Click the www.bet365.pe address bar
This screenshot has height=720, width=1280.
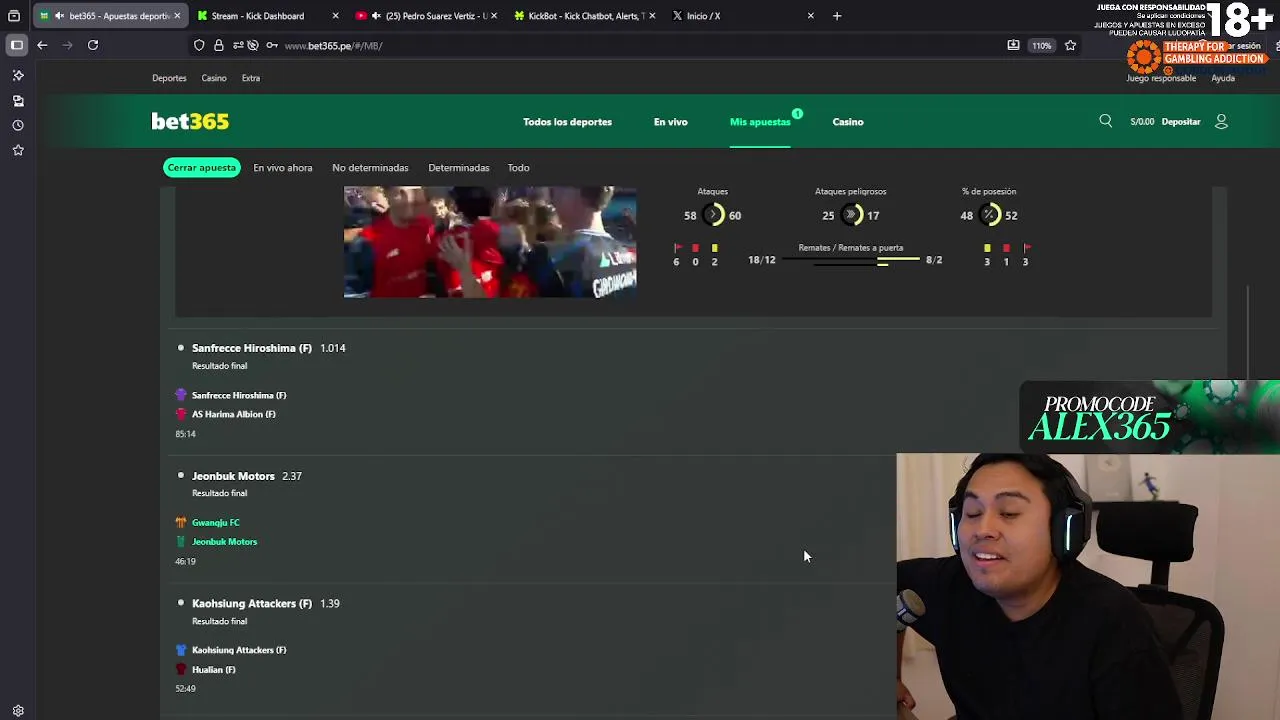[333, 45]
